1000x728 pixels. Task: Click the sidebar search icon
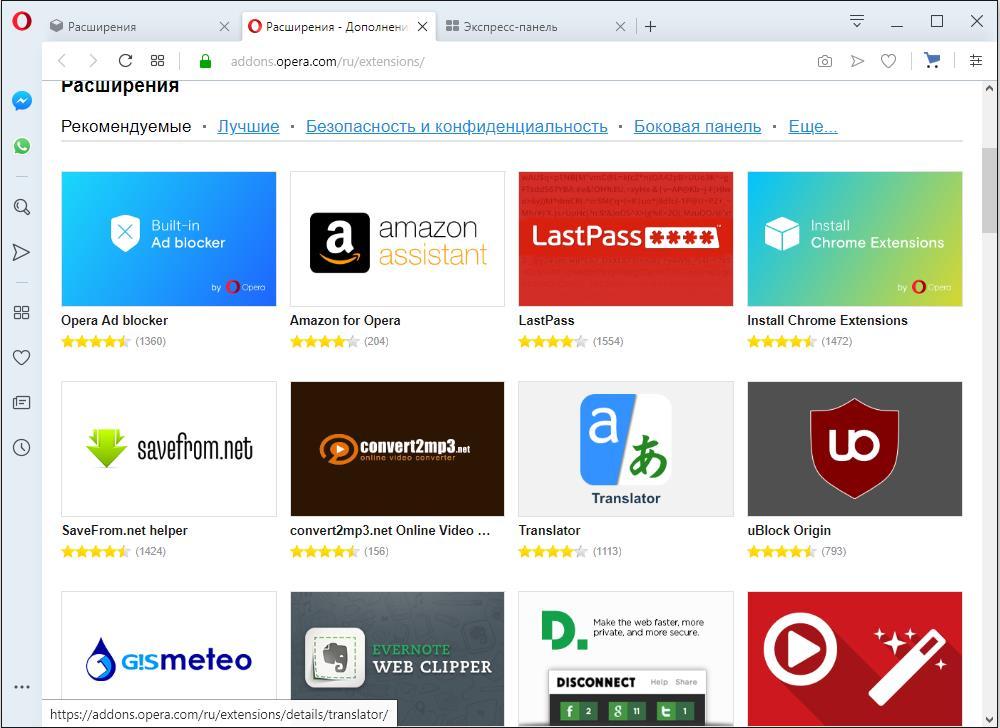coord(21,207)
